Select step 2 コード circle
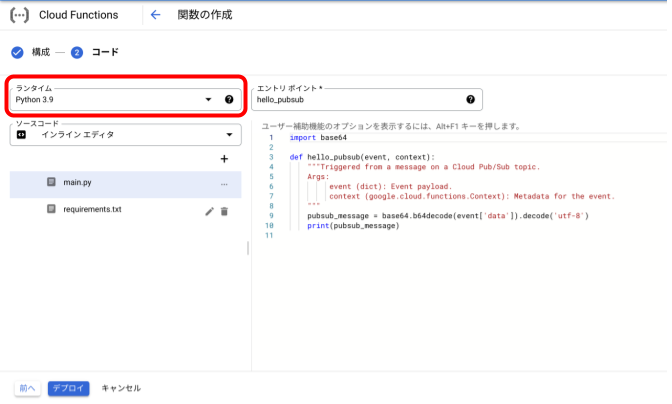 tap(77, 52)
